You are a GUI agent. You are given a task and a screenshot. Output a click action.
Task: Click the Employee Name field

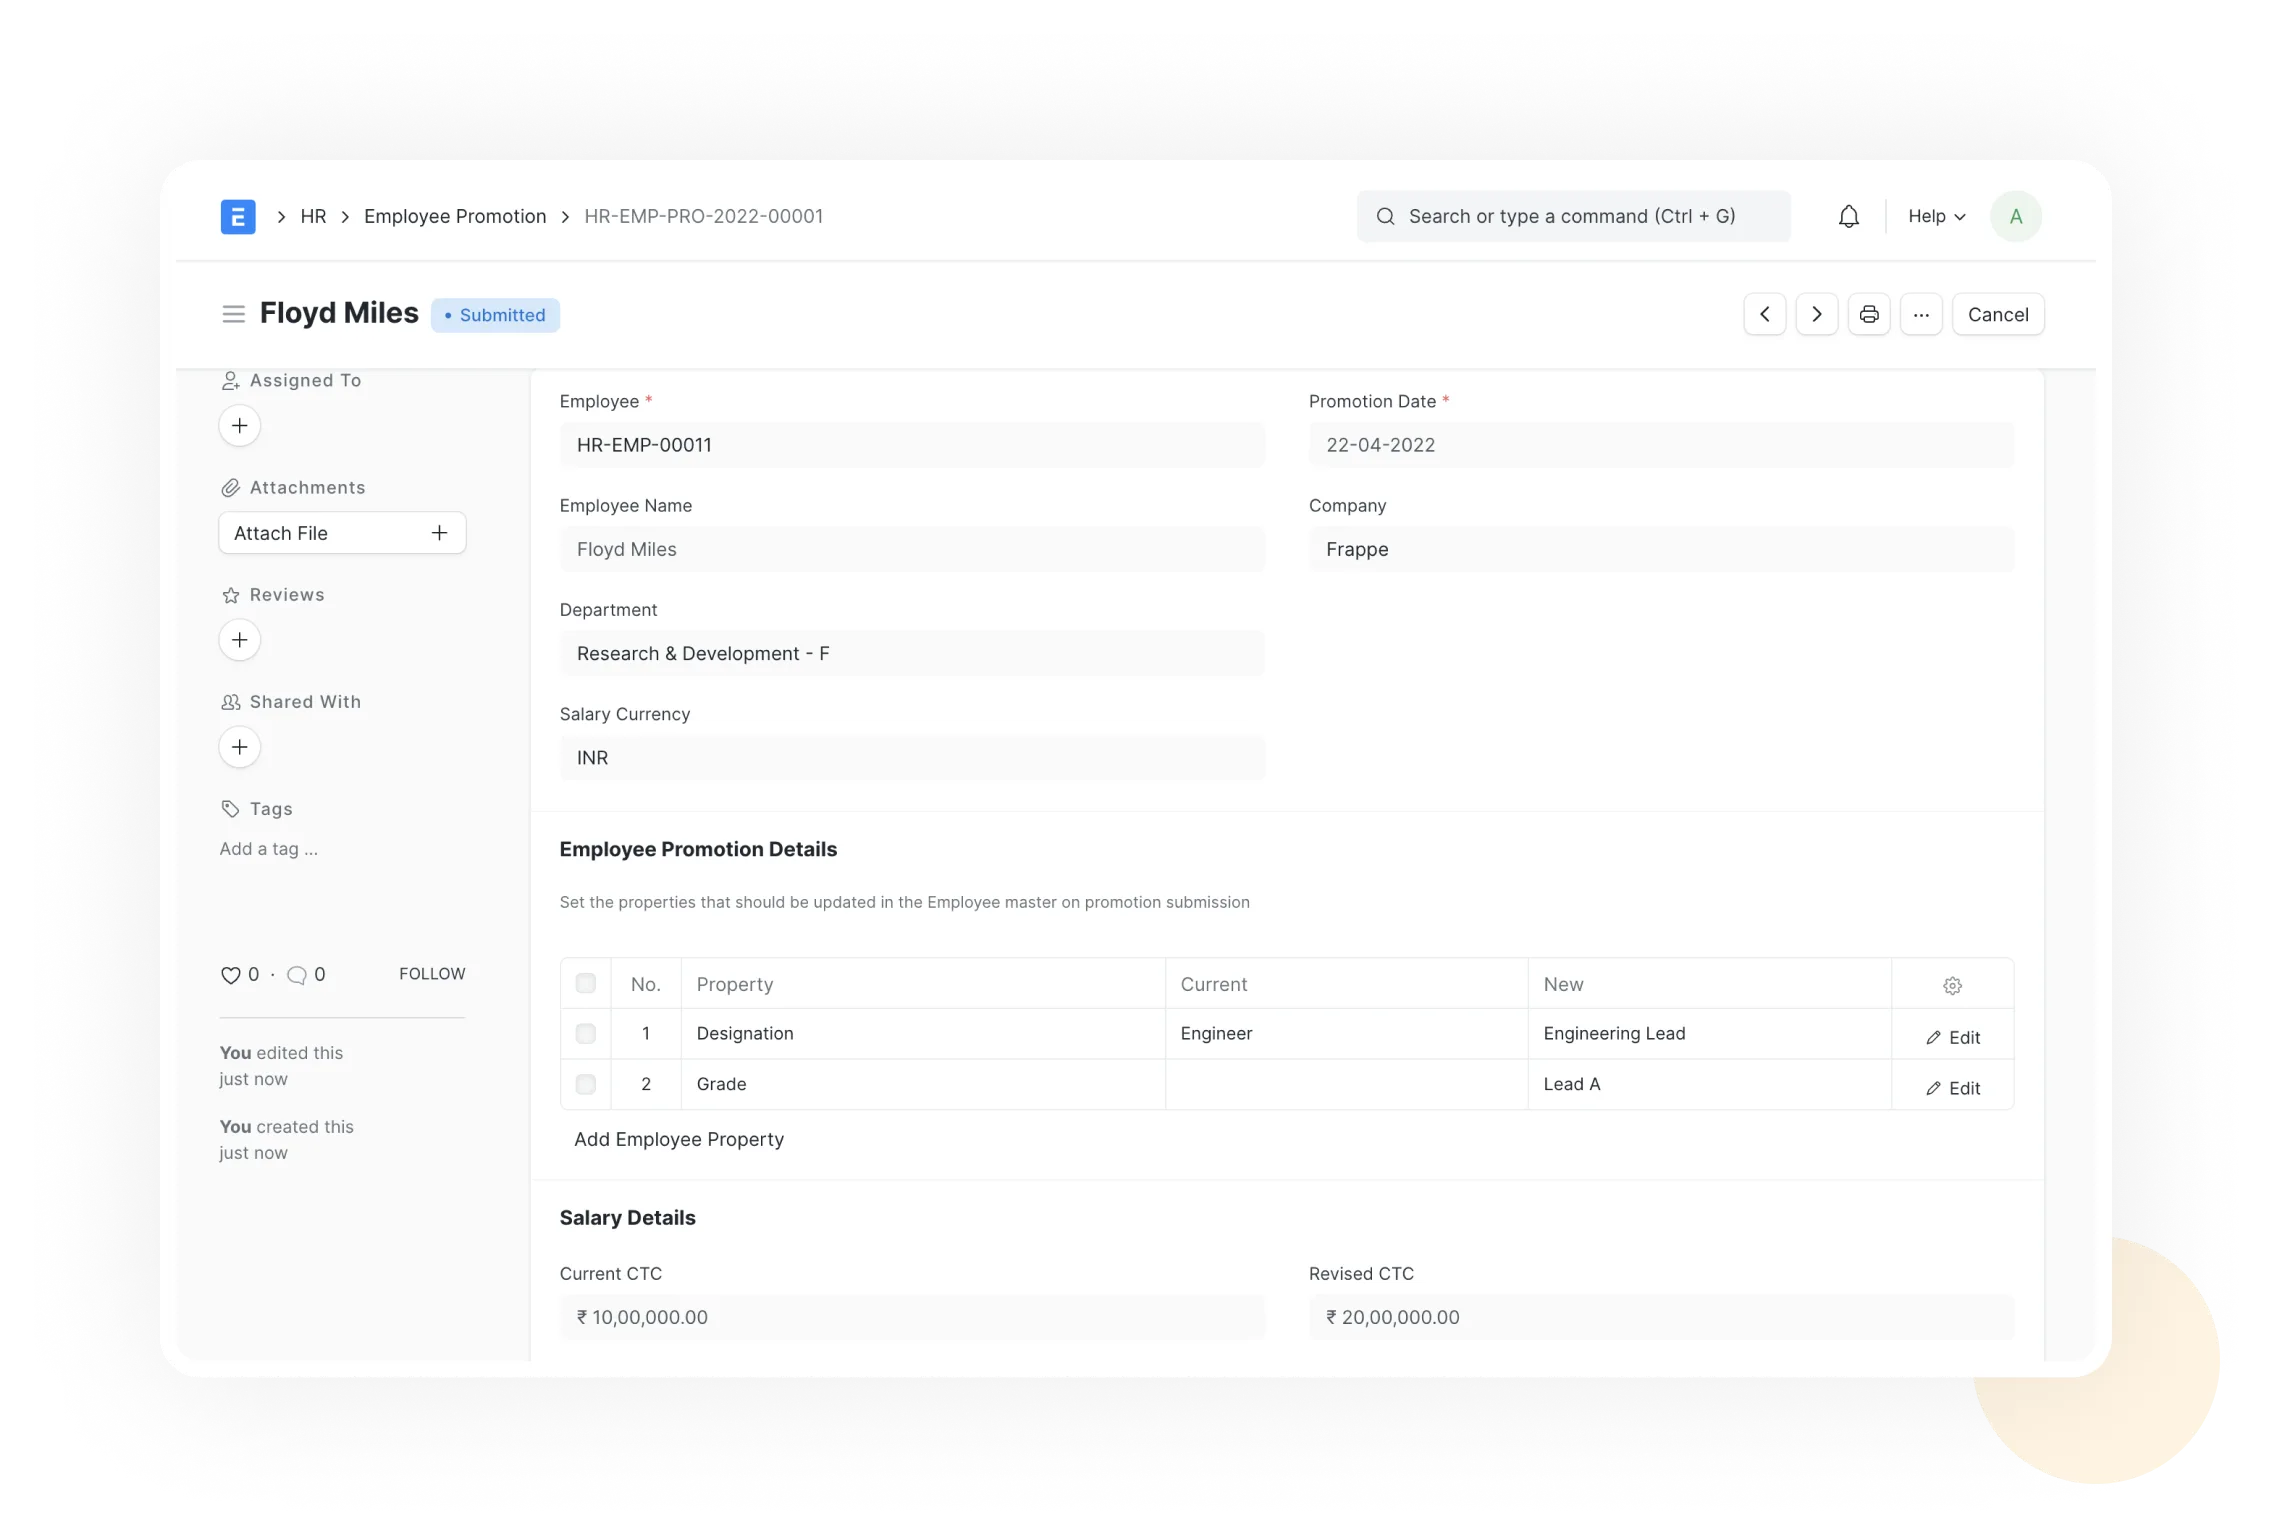912,549
